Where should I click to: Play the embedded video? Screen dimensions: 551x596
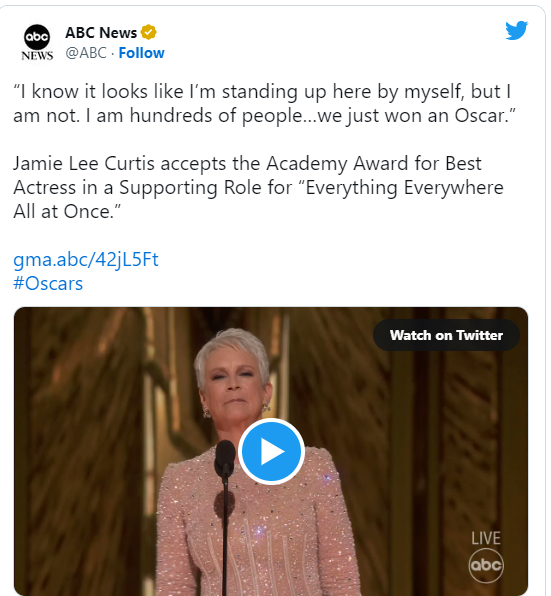pos(271,451)
